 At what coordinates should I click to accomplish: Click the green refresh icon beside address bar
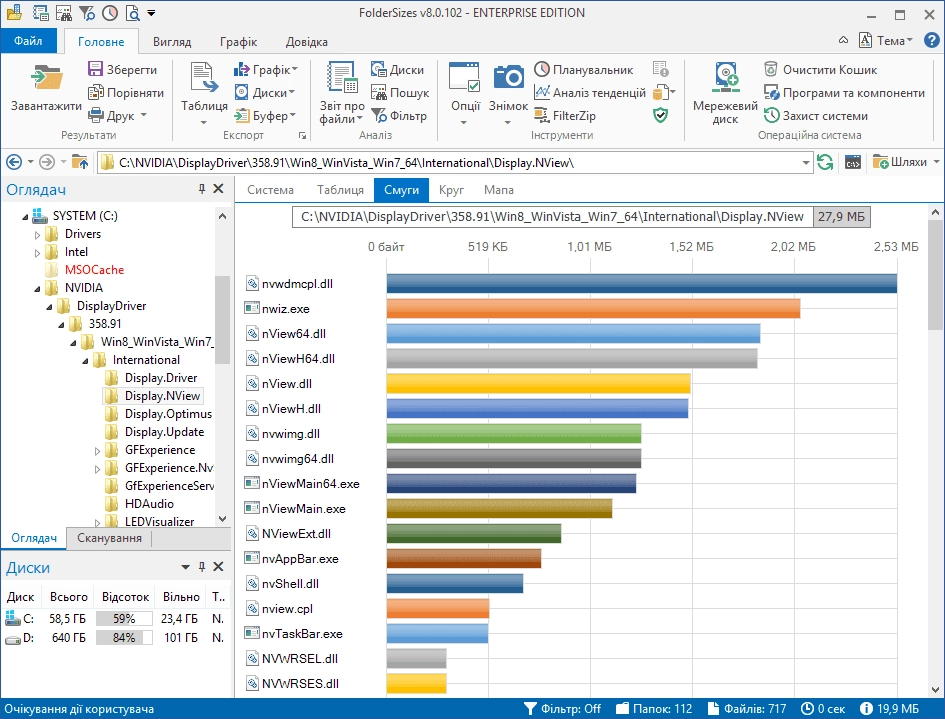(x=824, y=162)
